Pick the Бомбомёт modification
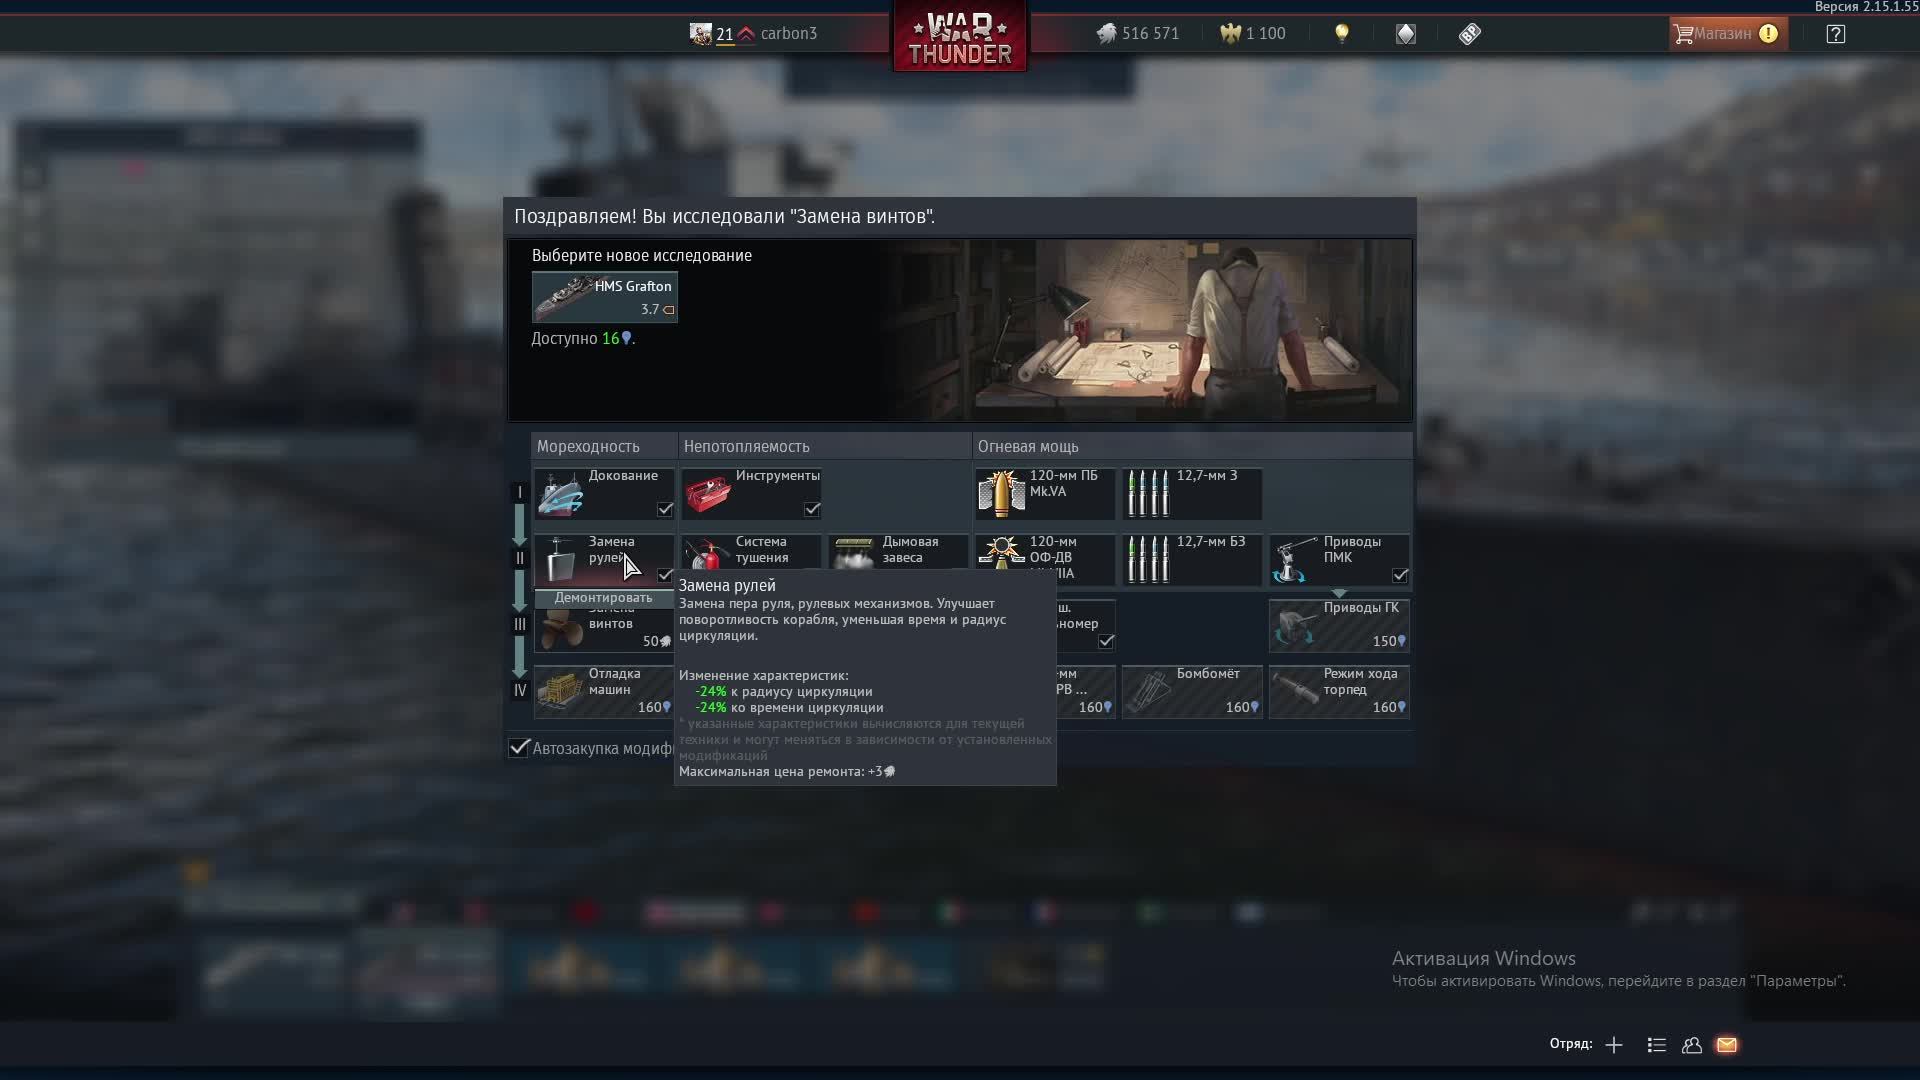1920x1080 pixels. pyautogui.click(x=1191, y=692)
